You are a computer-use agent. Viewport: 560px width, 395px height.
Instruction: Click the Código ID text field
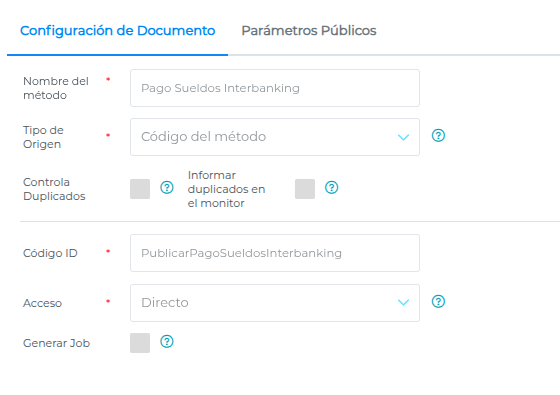click(x=275, y=253)
